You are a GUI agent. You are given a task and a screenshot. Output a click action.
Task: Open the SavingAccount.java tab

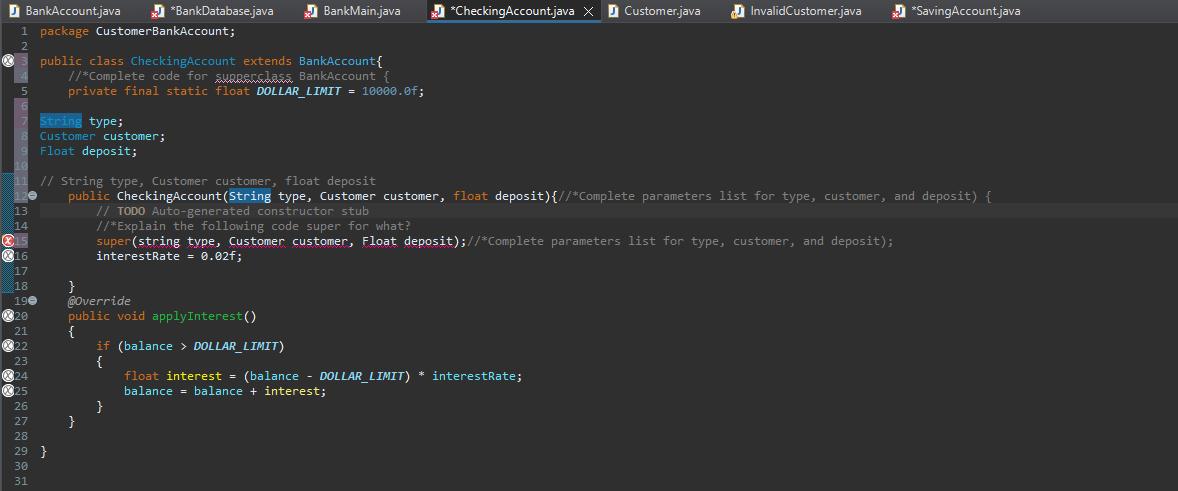tap(965, 11)
